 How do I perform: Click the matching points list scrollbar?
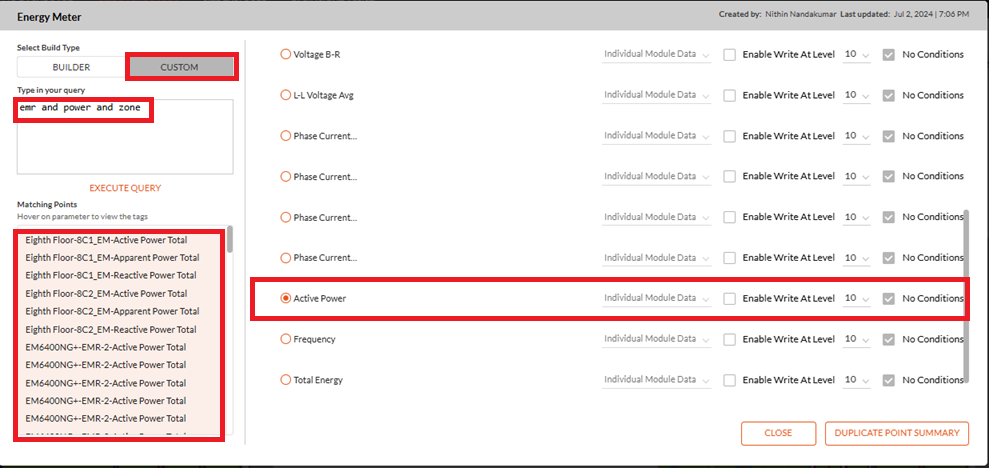click(230, 240)
